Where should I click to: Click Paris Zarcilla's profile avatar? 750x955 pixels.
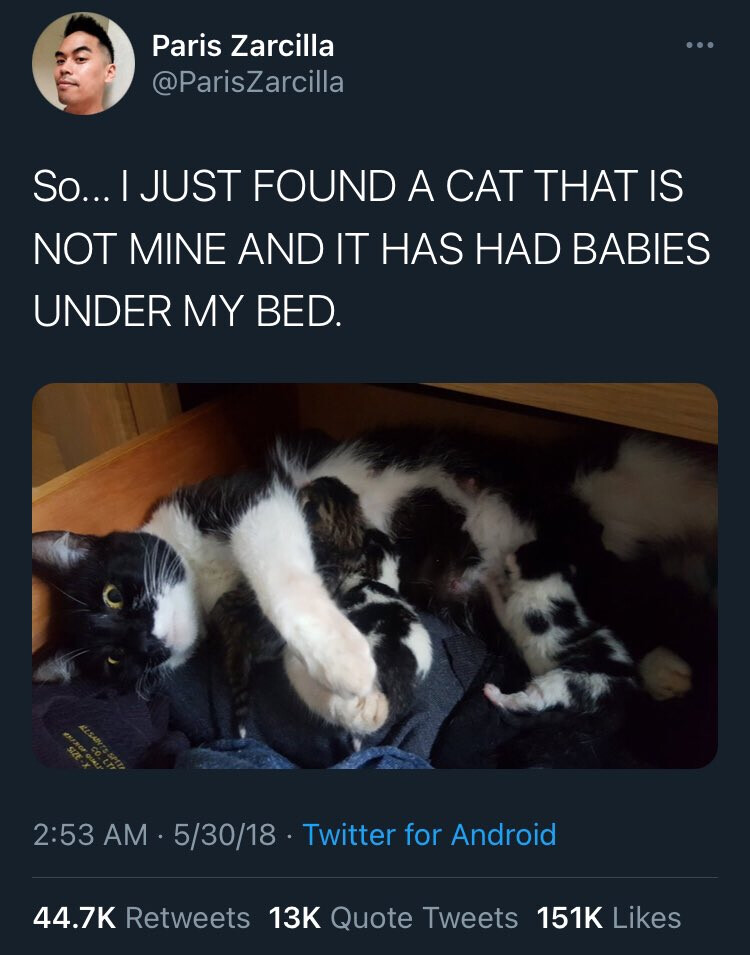tap(84, 63)
